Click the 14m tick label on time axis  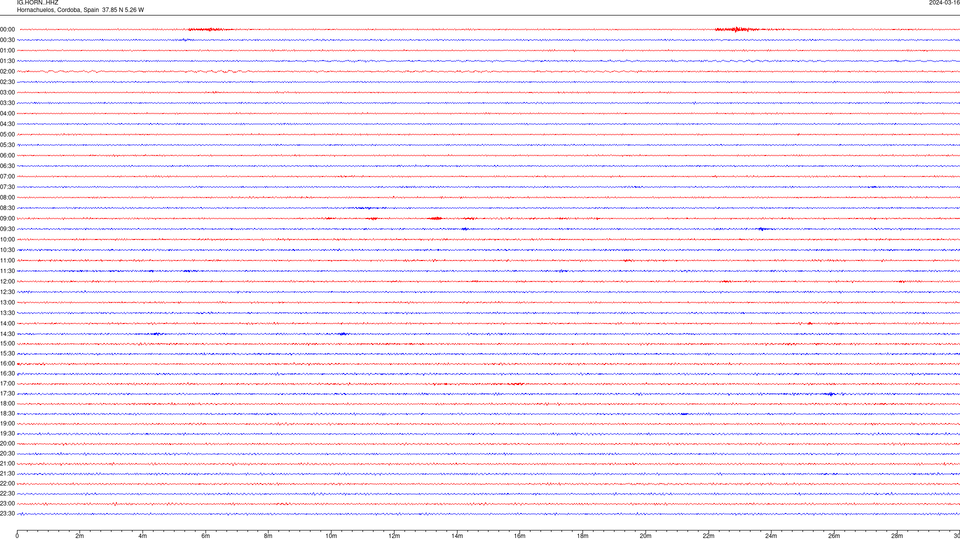click(x=457, y=536)
